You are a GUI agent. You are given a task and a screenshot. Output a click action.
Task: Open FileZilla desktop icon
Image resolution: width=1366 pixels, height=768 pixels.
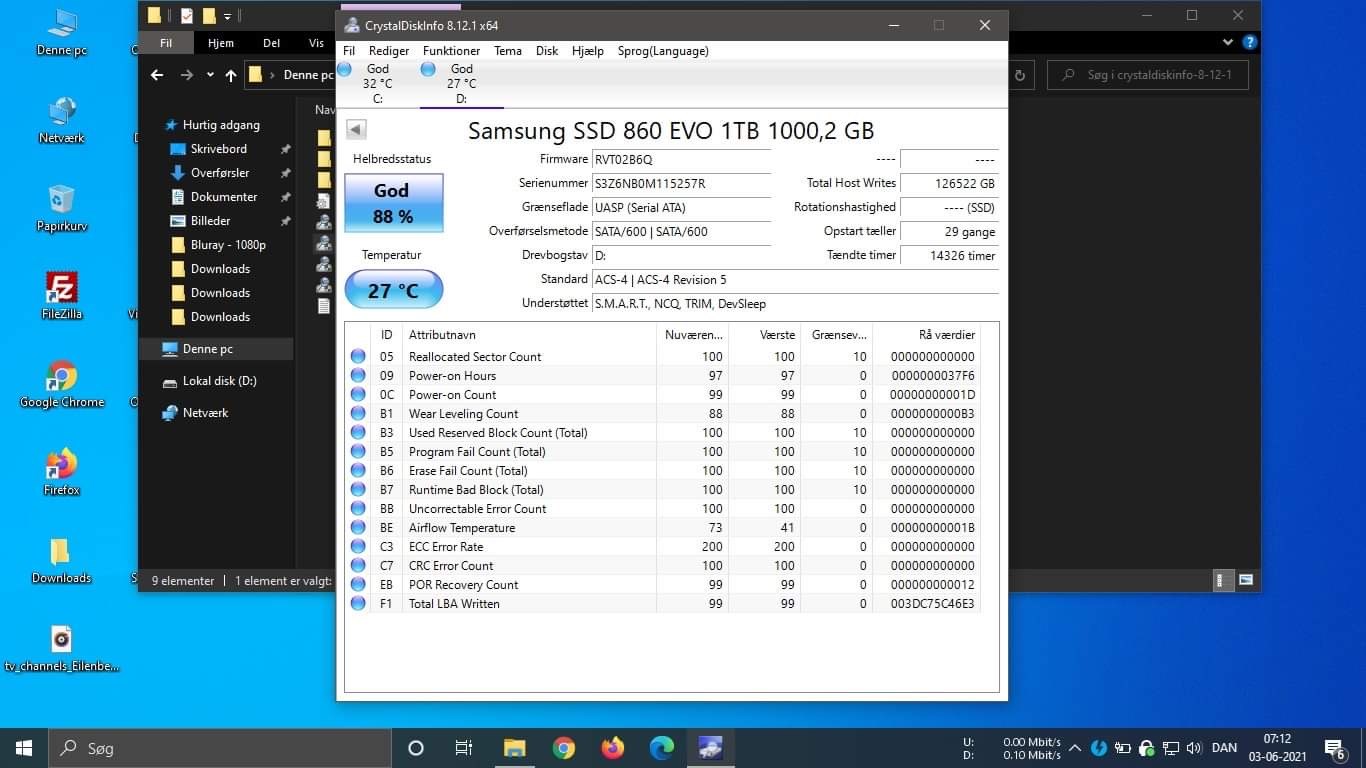(x=62, y=296)
